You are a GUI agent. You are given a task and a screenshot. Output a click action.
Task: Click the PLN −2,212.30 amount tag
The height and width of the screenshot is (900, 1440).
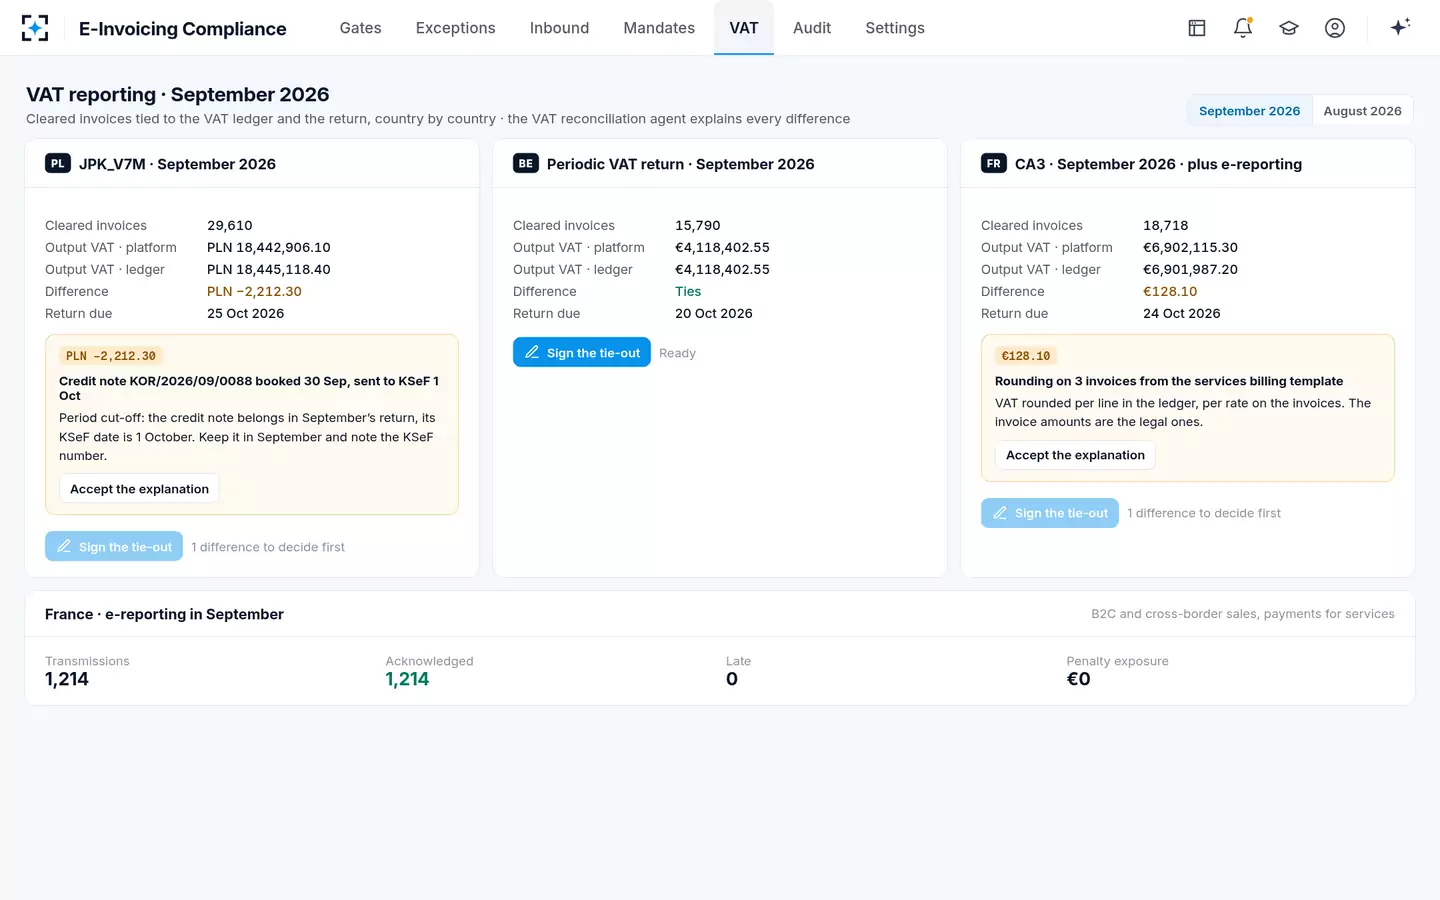point(111,356)
